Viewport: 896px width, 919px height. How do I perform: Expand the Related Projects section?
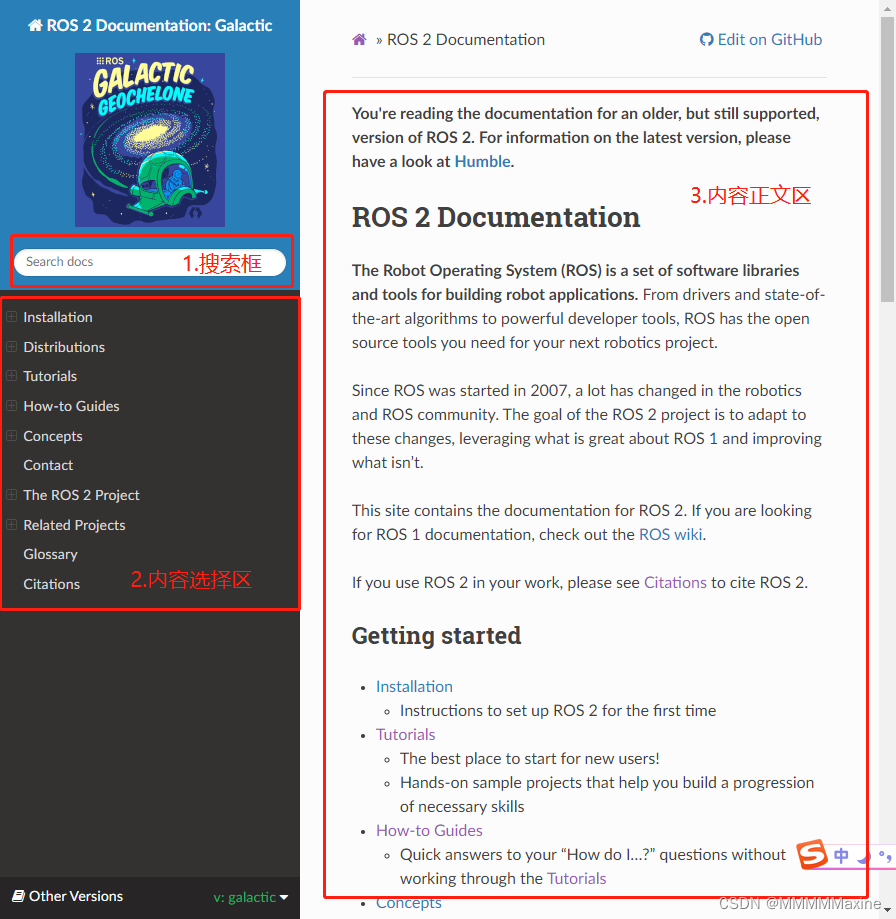click(11, 525)
